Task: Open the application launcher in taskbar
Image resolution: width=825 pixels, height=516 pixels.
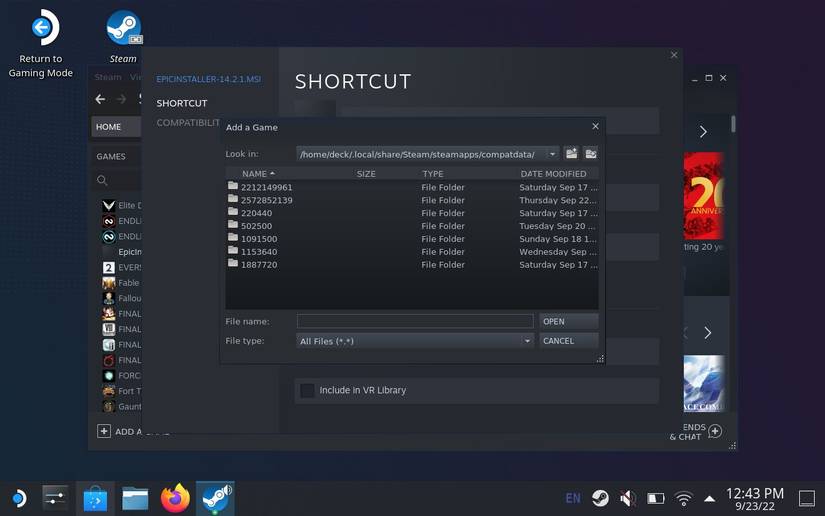Action: [x=18, y=498]
